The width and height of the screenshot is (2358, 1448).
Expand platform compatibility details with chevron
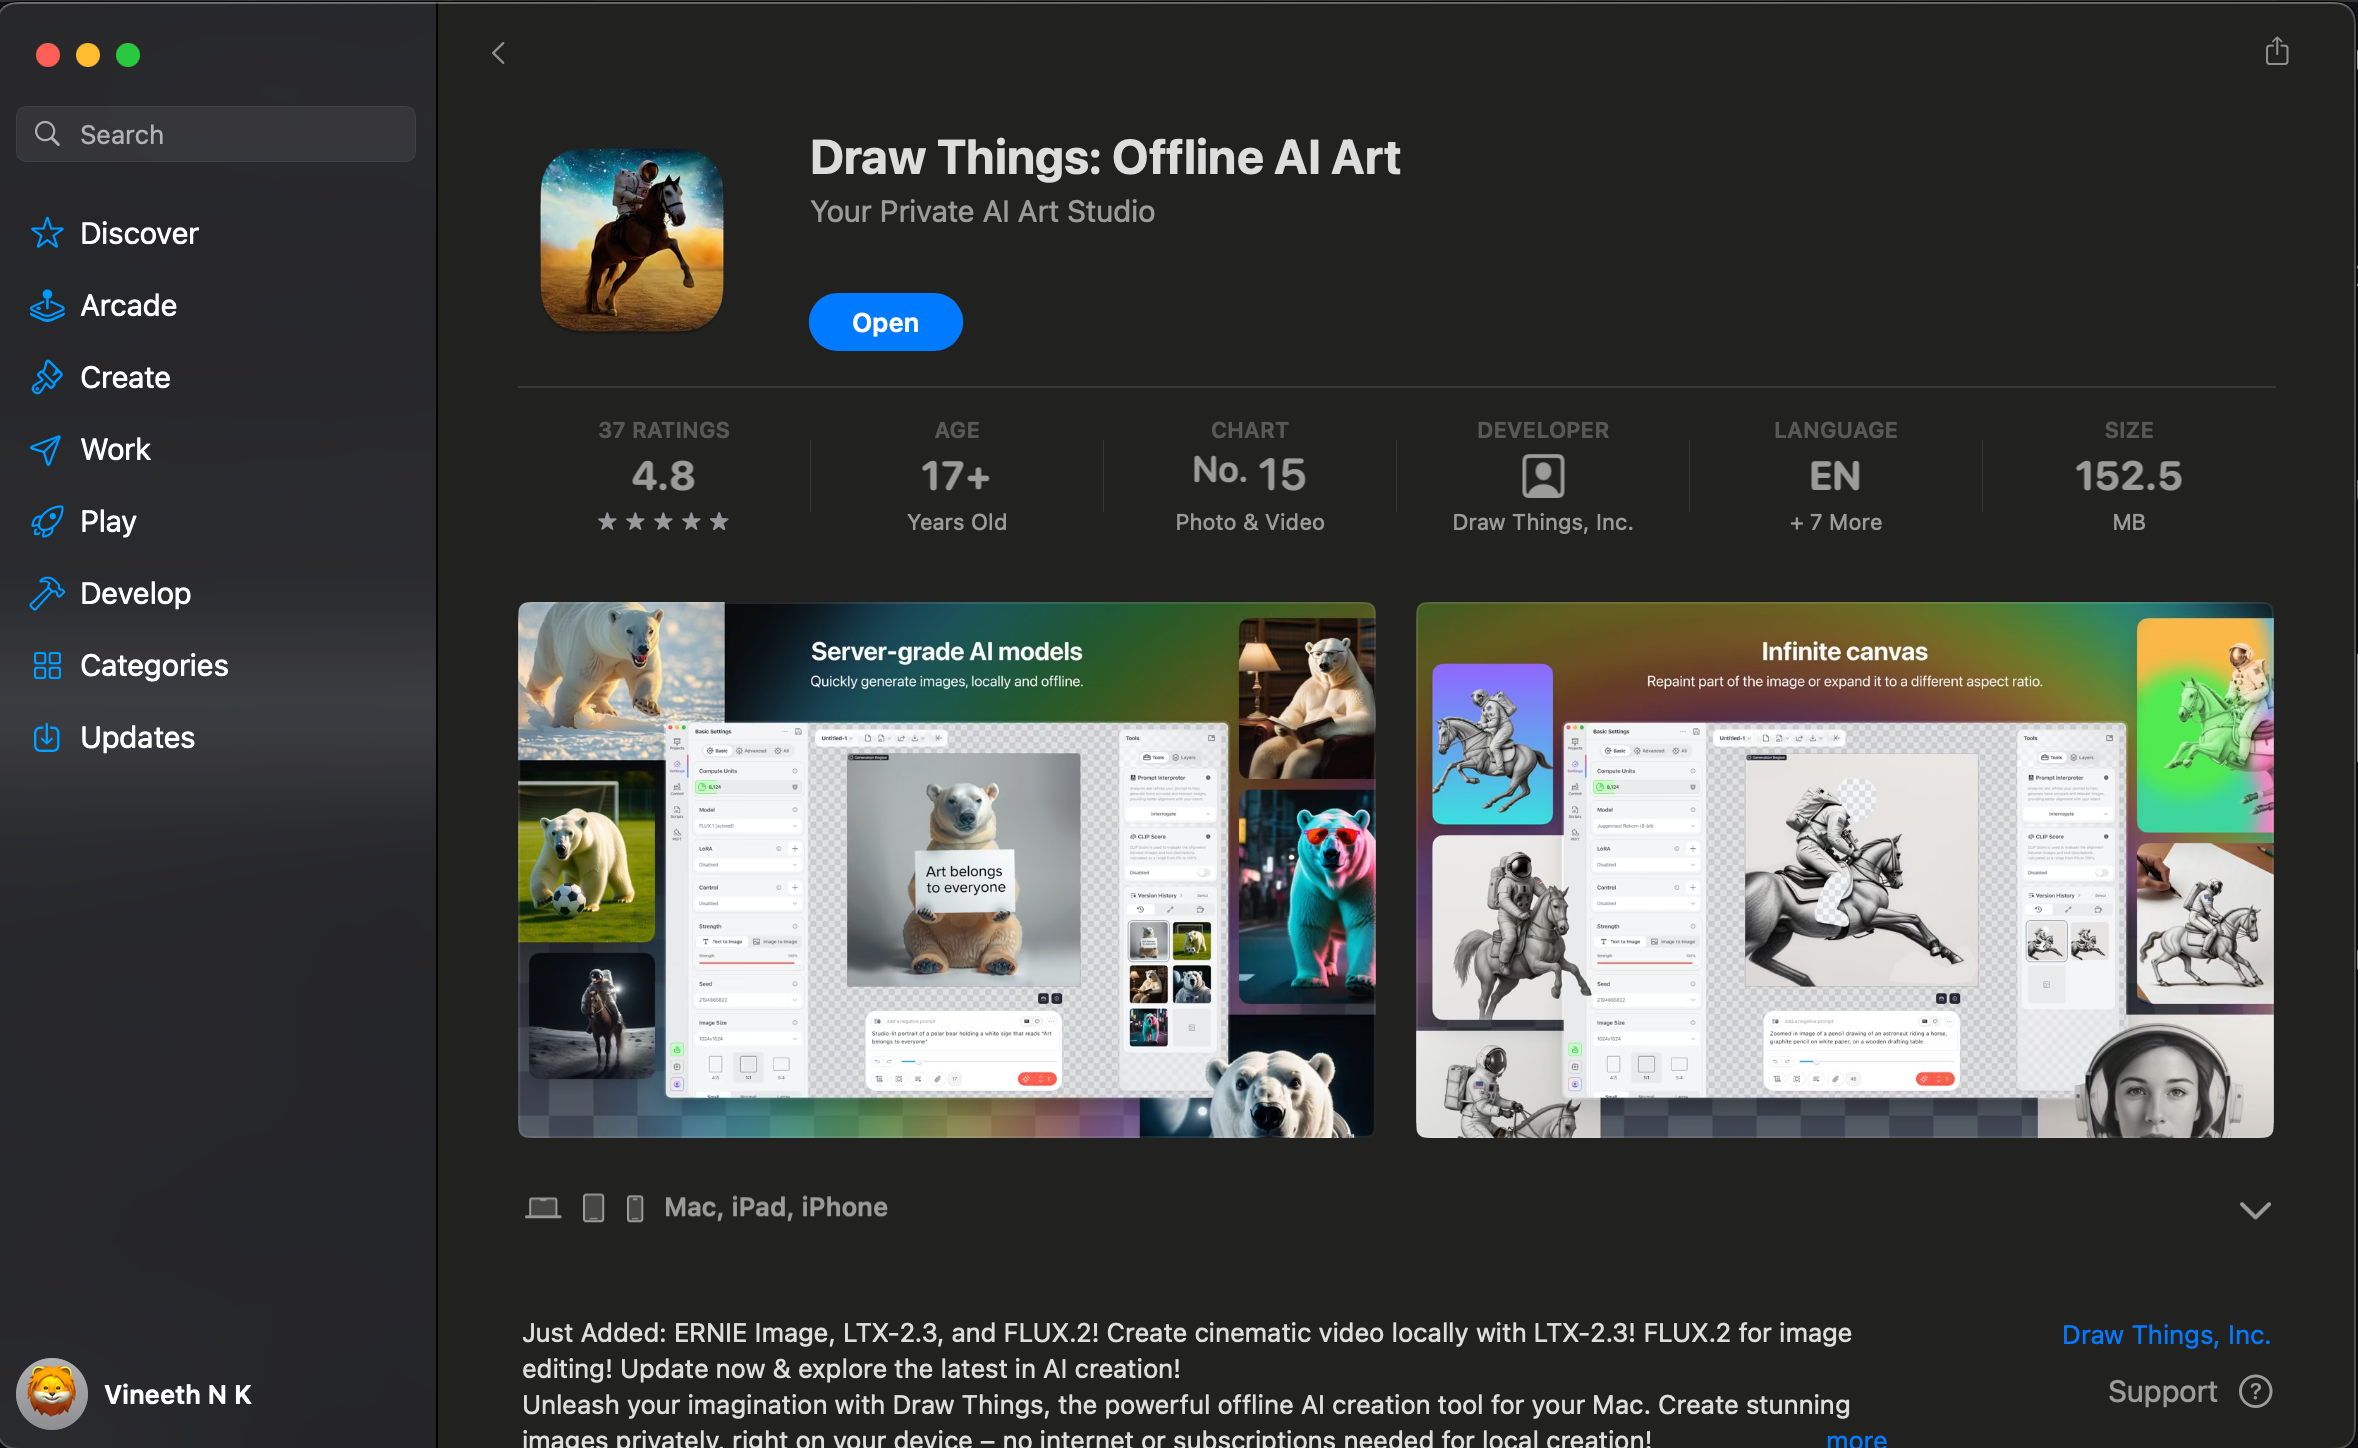(2253, 1210)
